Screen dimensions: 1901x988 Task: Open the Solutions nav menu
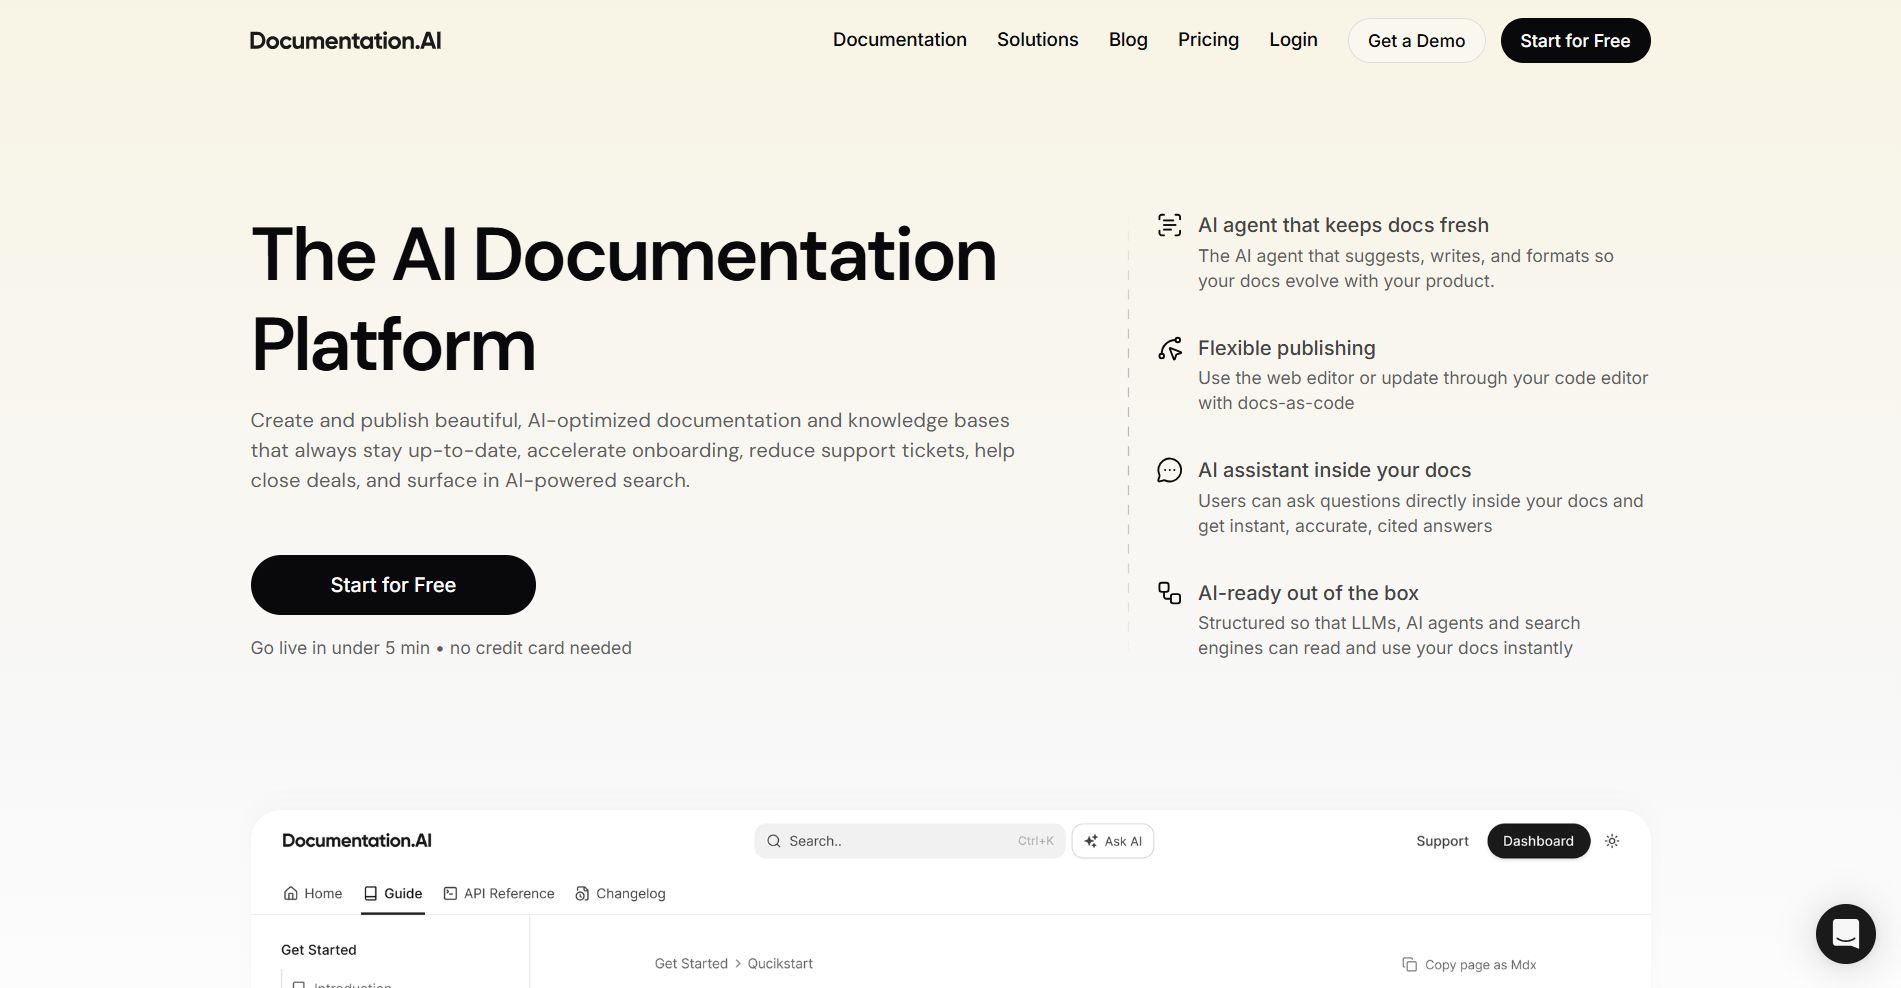tap(1038, 40)
